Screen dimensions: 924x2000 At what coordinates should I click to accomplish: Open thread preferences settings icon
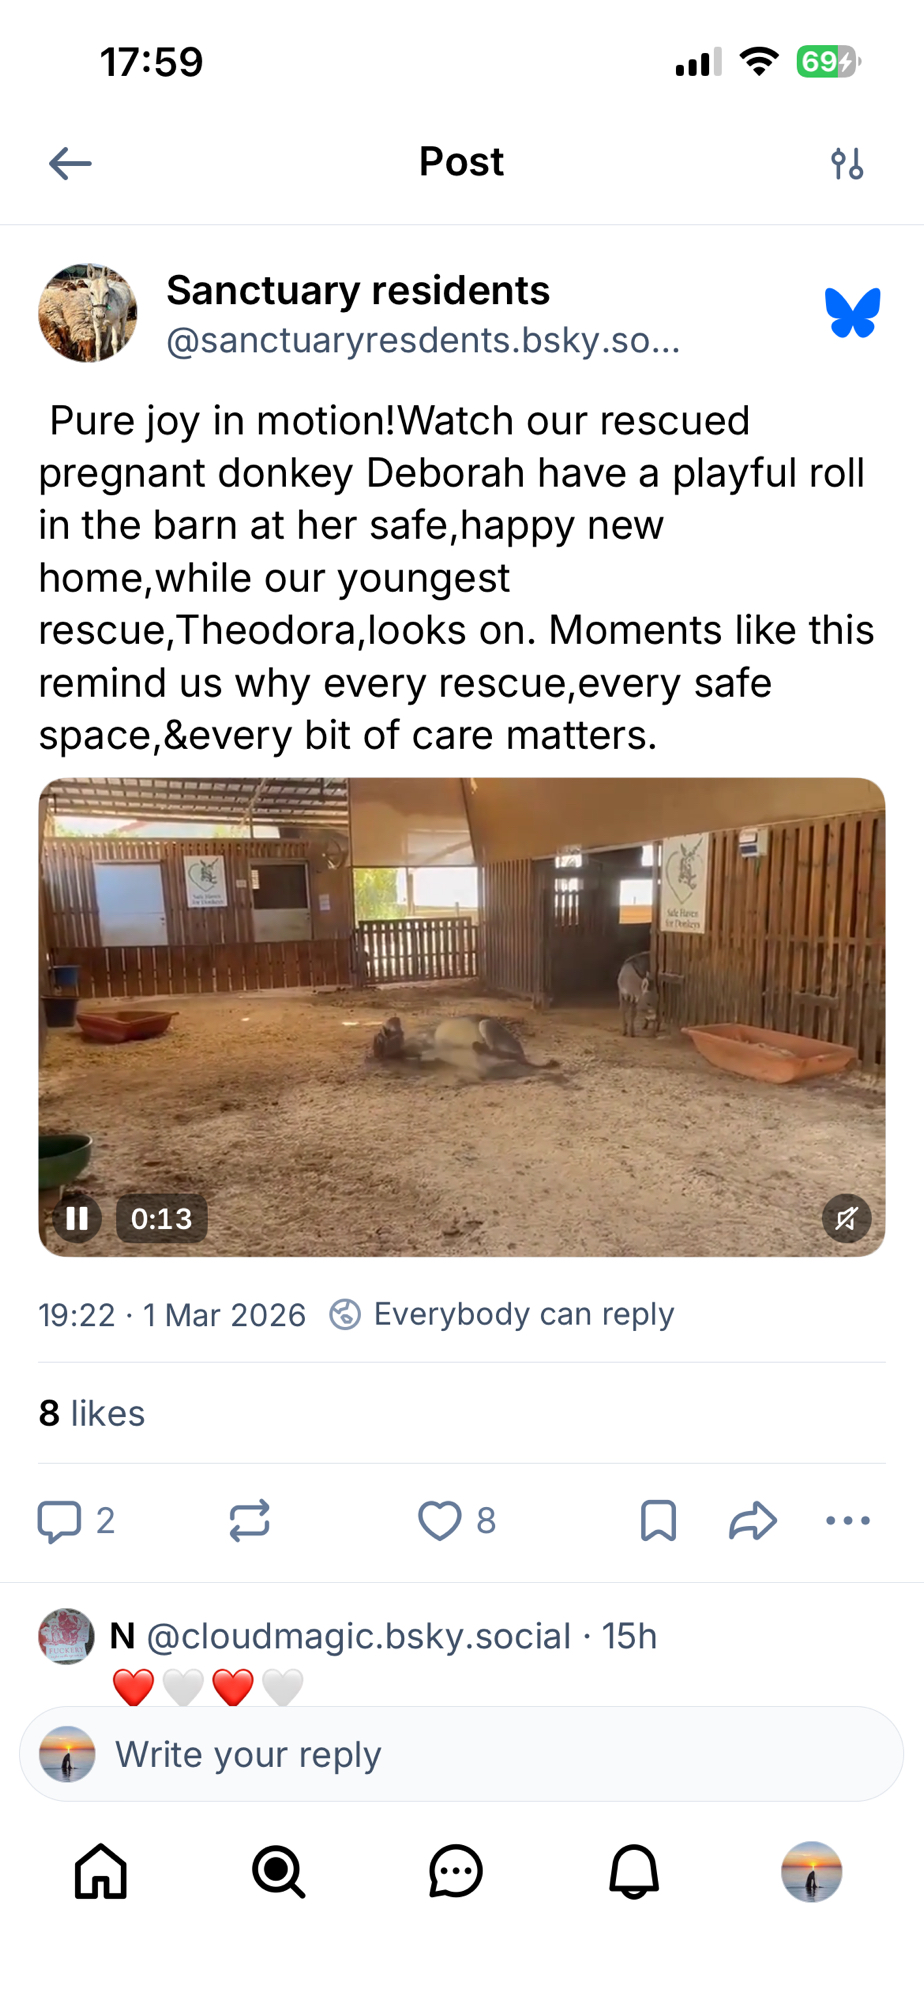847,163
